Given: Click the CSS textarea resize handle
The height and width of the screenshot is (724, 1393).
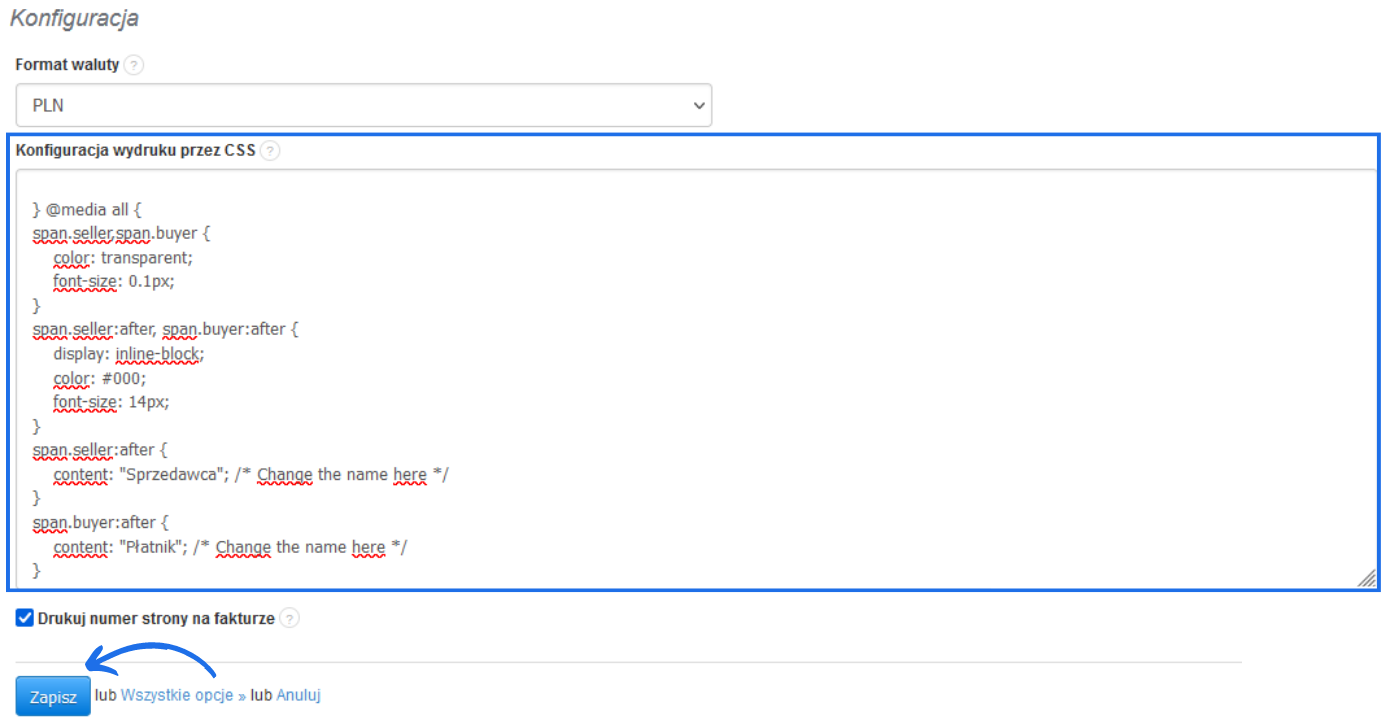Looking at the screenshot, I should (x=1366, y=579).
